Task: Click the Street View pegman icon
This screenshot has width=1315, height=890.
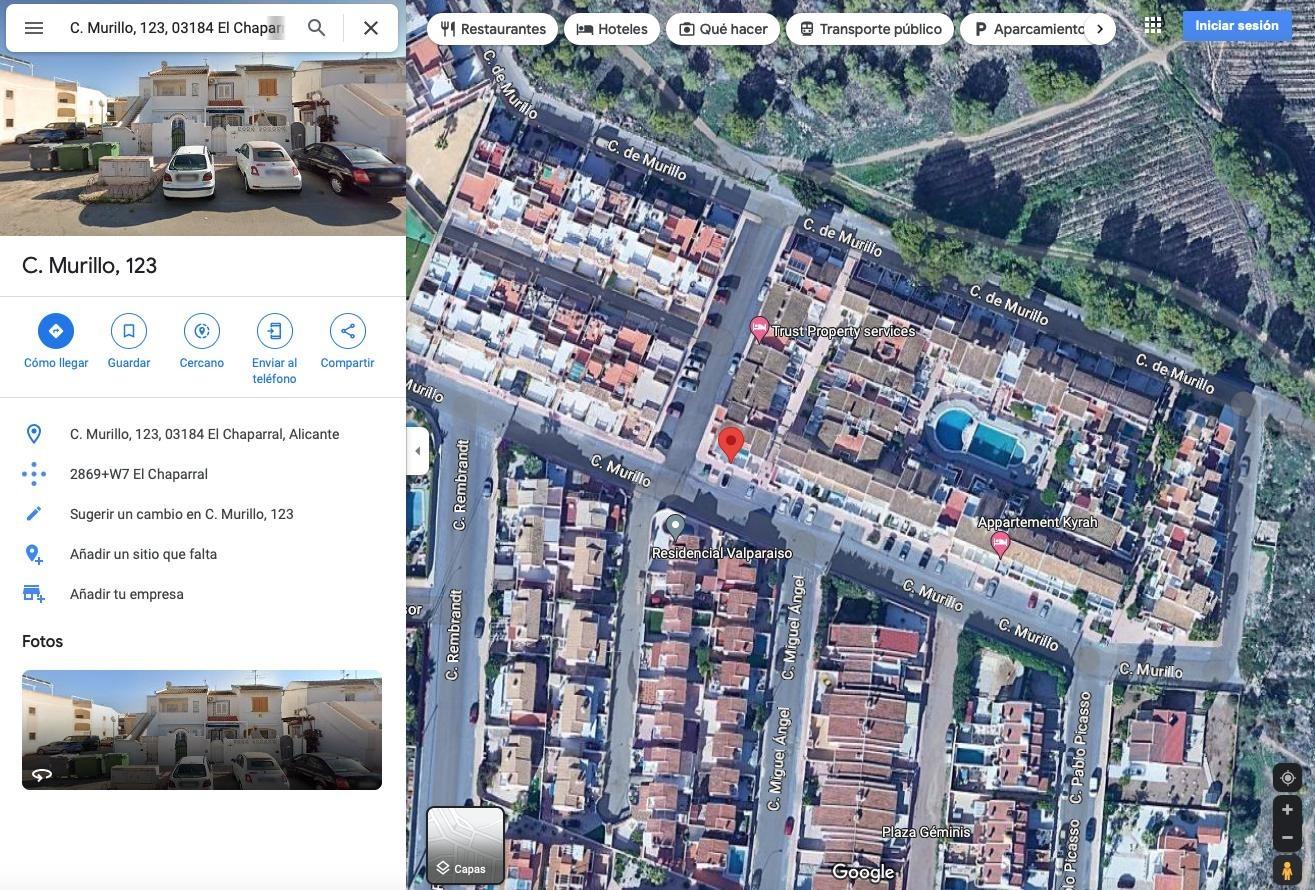Action: coord(1287,870)
